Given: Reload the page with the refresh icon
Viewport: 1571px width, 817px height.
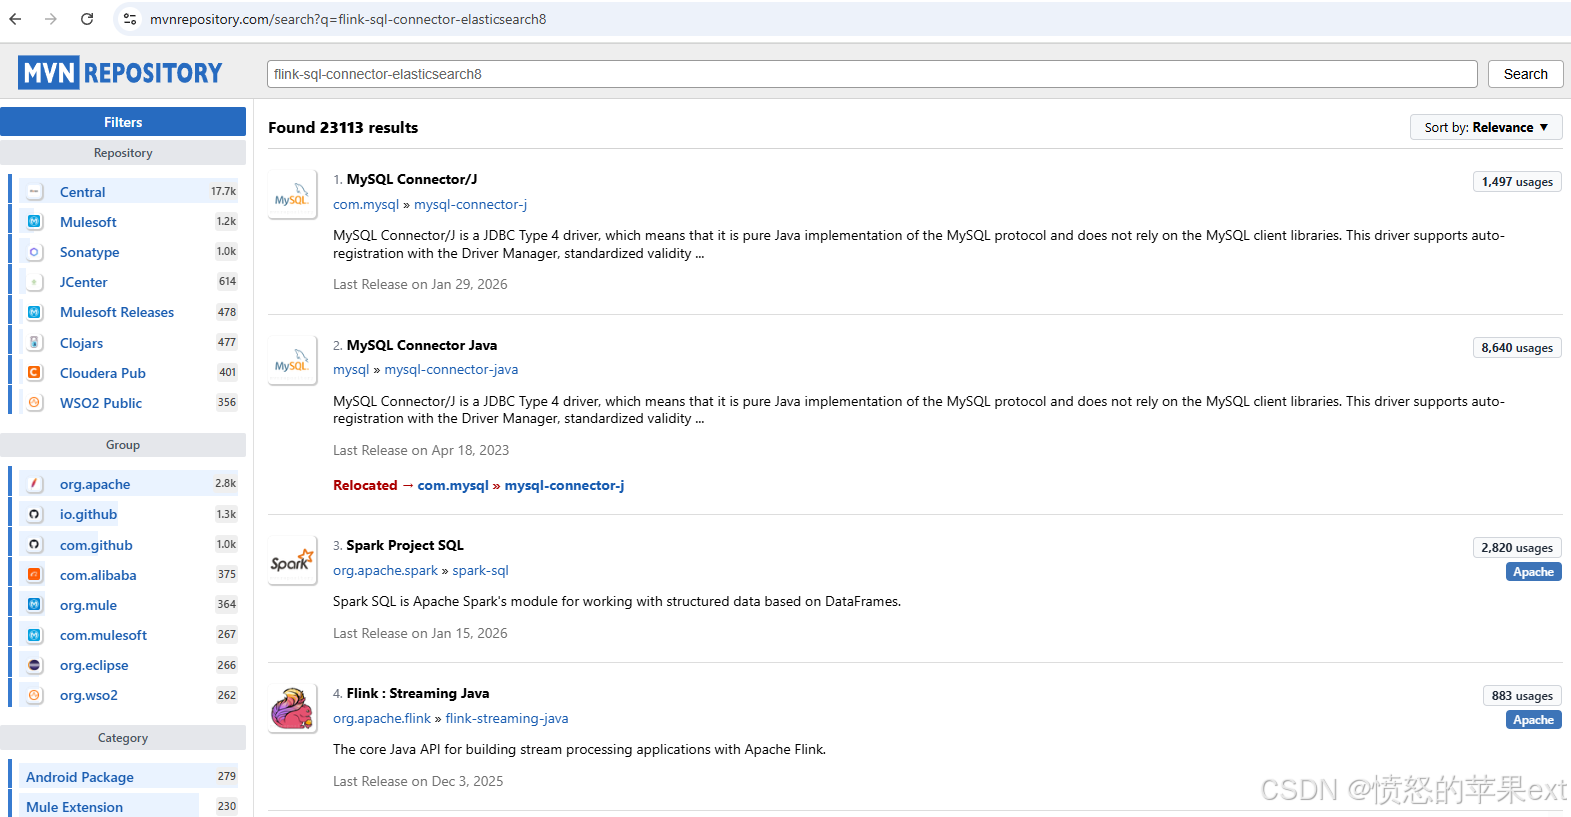Looking at the screenshot, I should pos(87,19).
